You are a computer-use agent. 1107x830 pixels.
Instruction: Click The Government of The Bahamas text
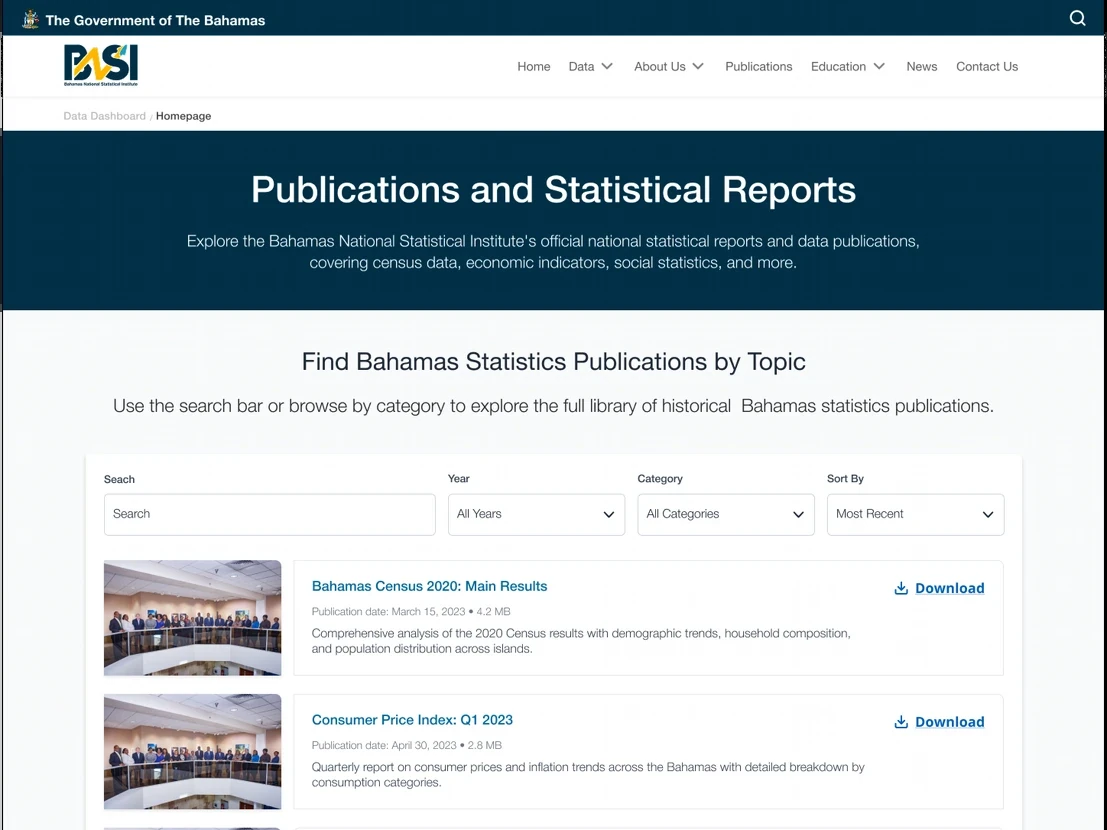click(x=155, y=20)
